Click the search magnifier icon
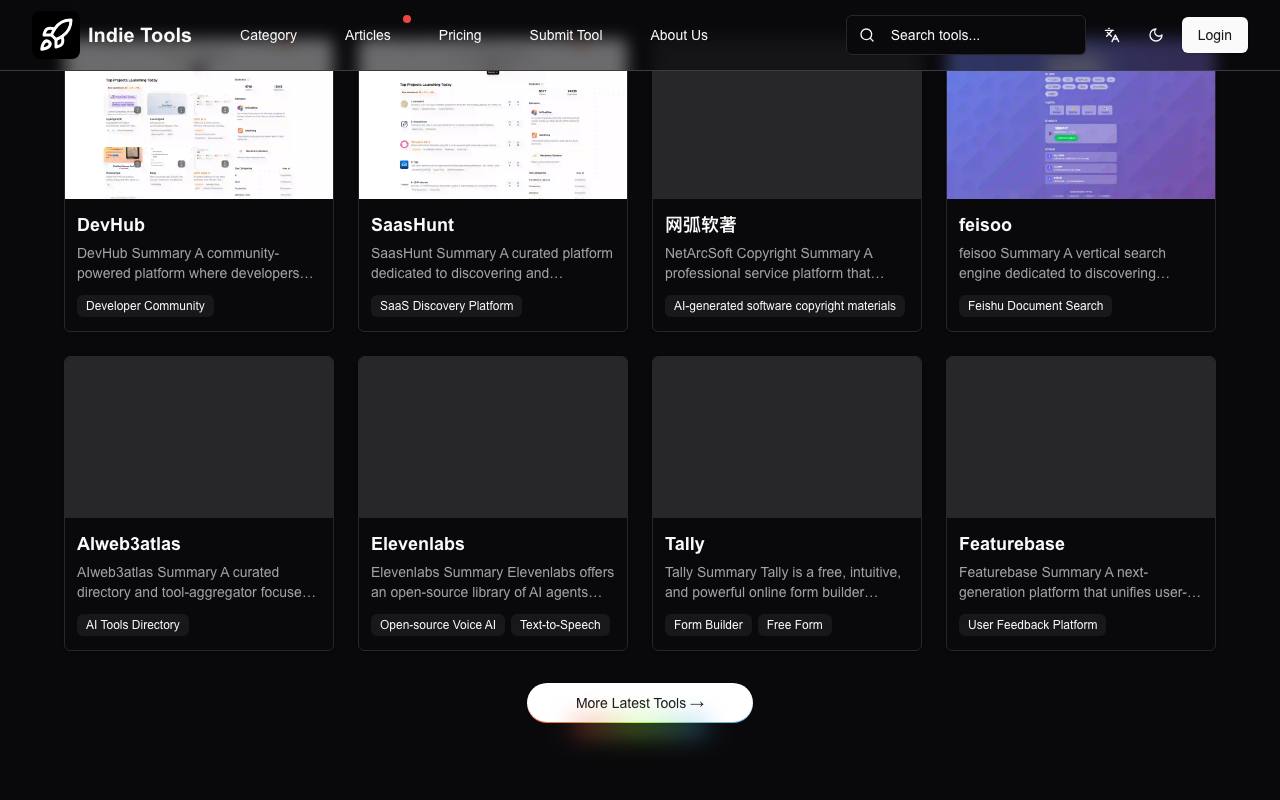The height and width of the screenshot is (800, 1280). tap(867, 35)
